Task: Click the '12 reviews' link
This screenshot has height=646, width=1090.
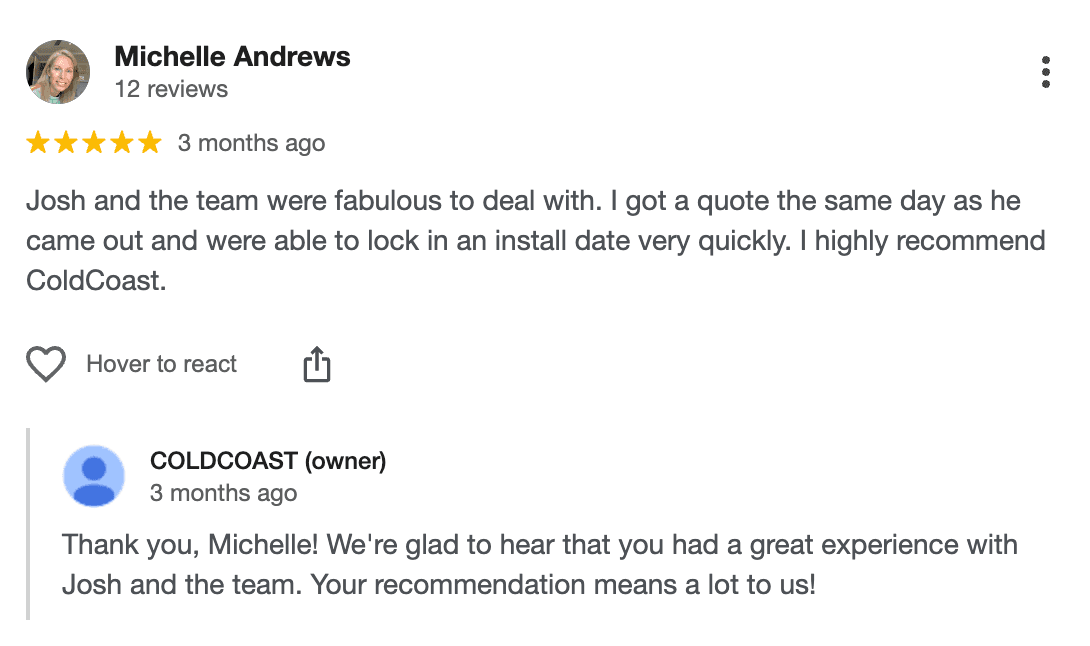Action: [171, 89]
